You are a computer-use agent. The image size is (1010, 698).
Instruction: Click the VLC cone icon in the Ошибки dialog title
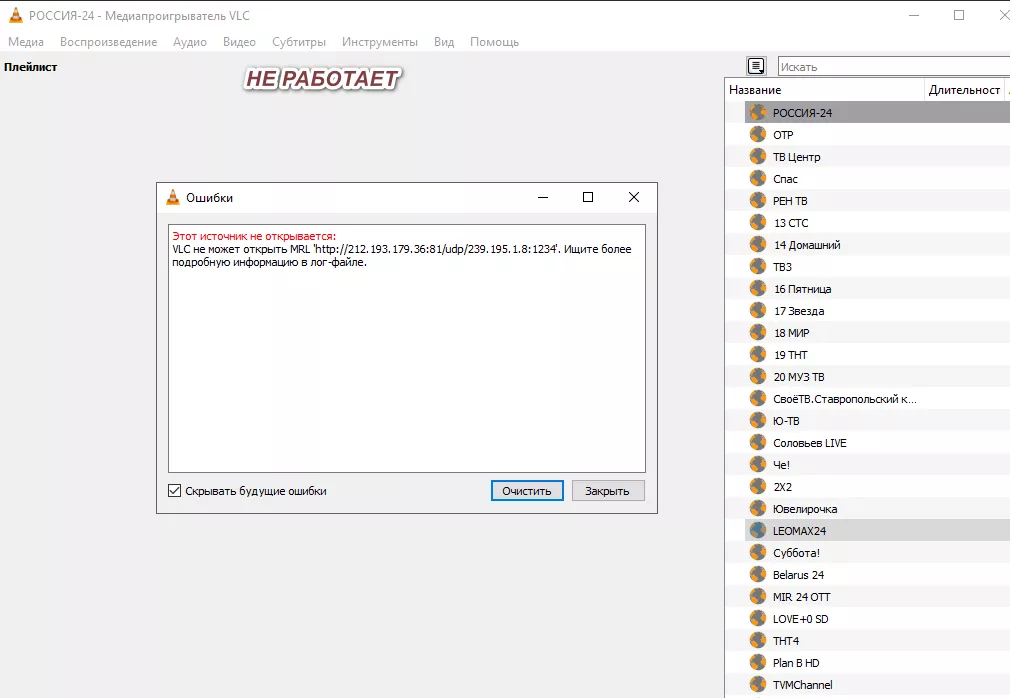tap(173, 198)
